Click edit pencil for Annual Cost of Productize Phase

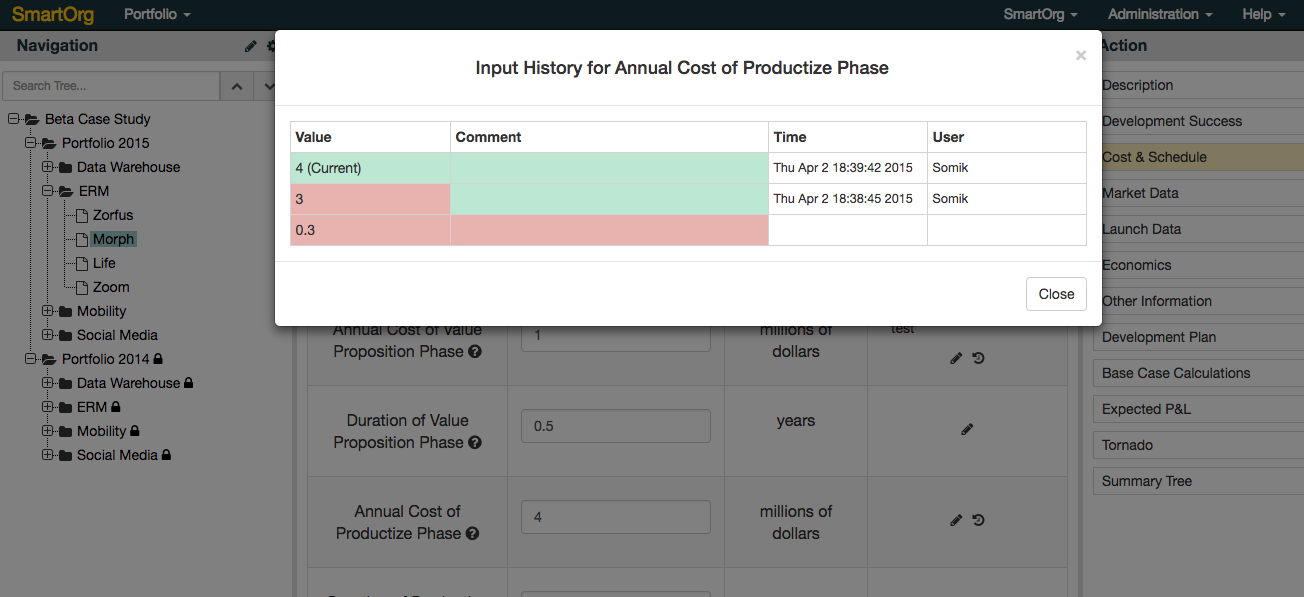(x=956, y=520)
